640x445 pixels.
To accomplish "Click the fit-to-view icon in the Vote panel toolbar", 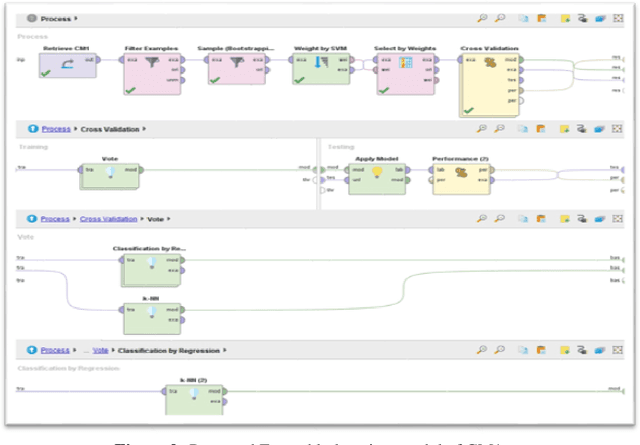I will pyautogui.click(x=617, y=219).
